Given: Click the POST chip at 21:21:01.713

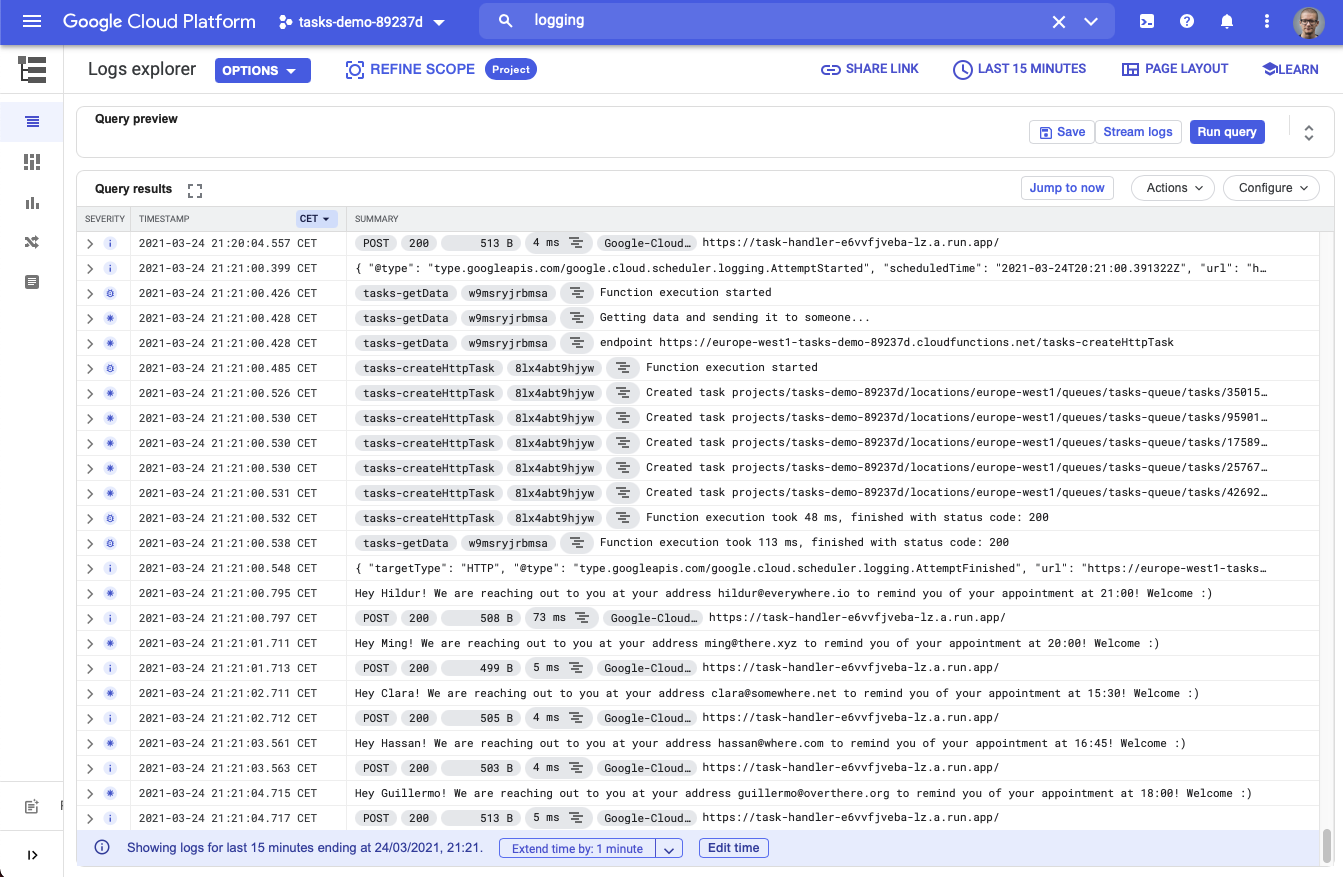Looking at the screenshot, I should click(376, 668).
